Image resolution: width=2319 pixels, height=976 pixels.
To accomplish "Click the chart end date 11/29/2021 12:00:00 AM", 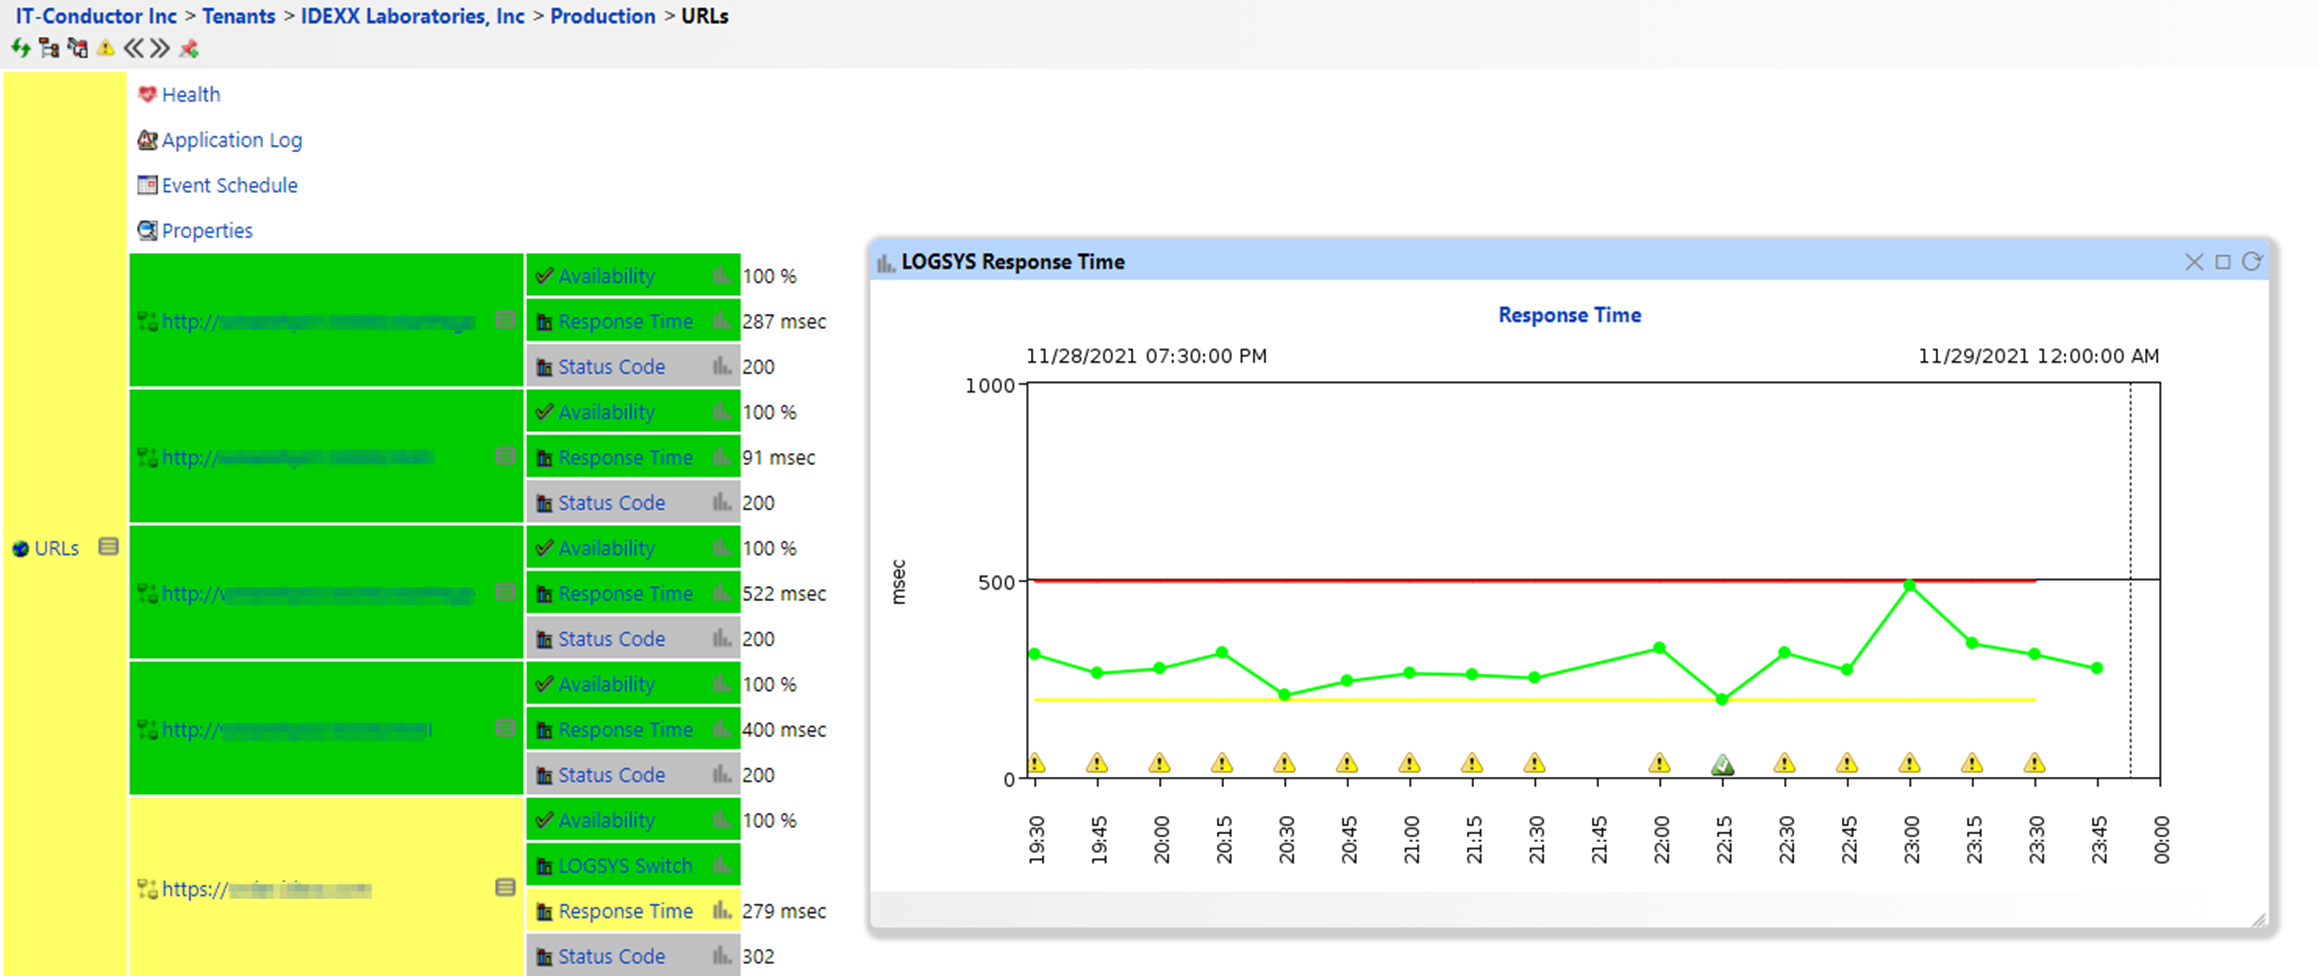I will (x=2038, y=356).
